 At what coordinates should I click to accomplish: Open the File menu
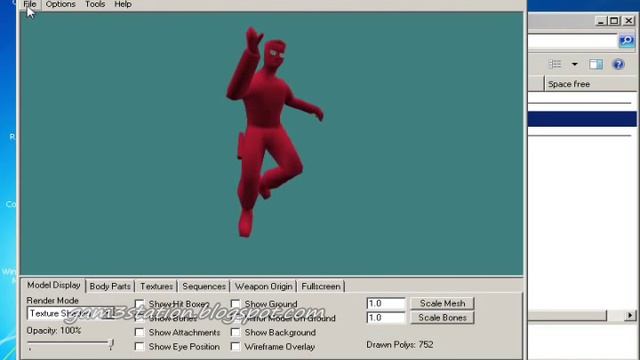pyautogui.click(x=30, y=4)
